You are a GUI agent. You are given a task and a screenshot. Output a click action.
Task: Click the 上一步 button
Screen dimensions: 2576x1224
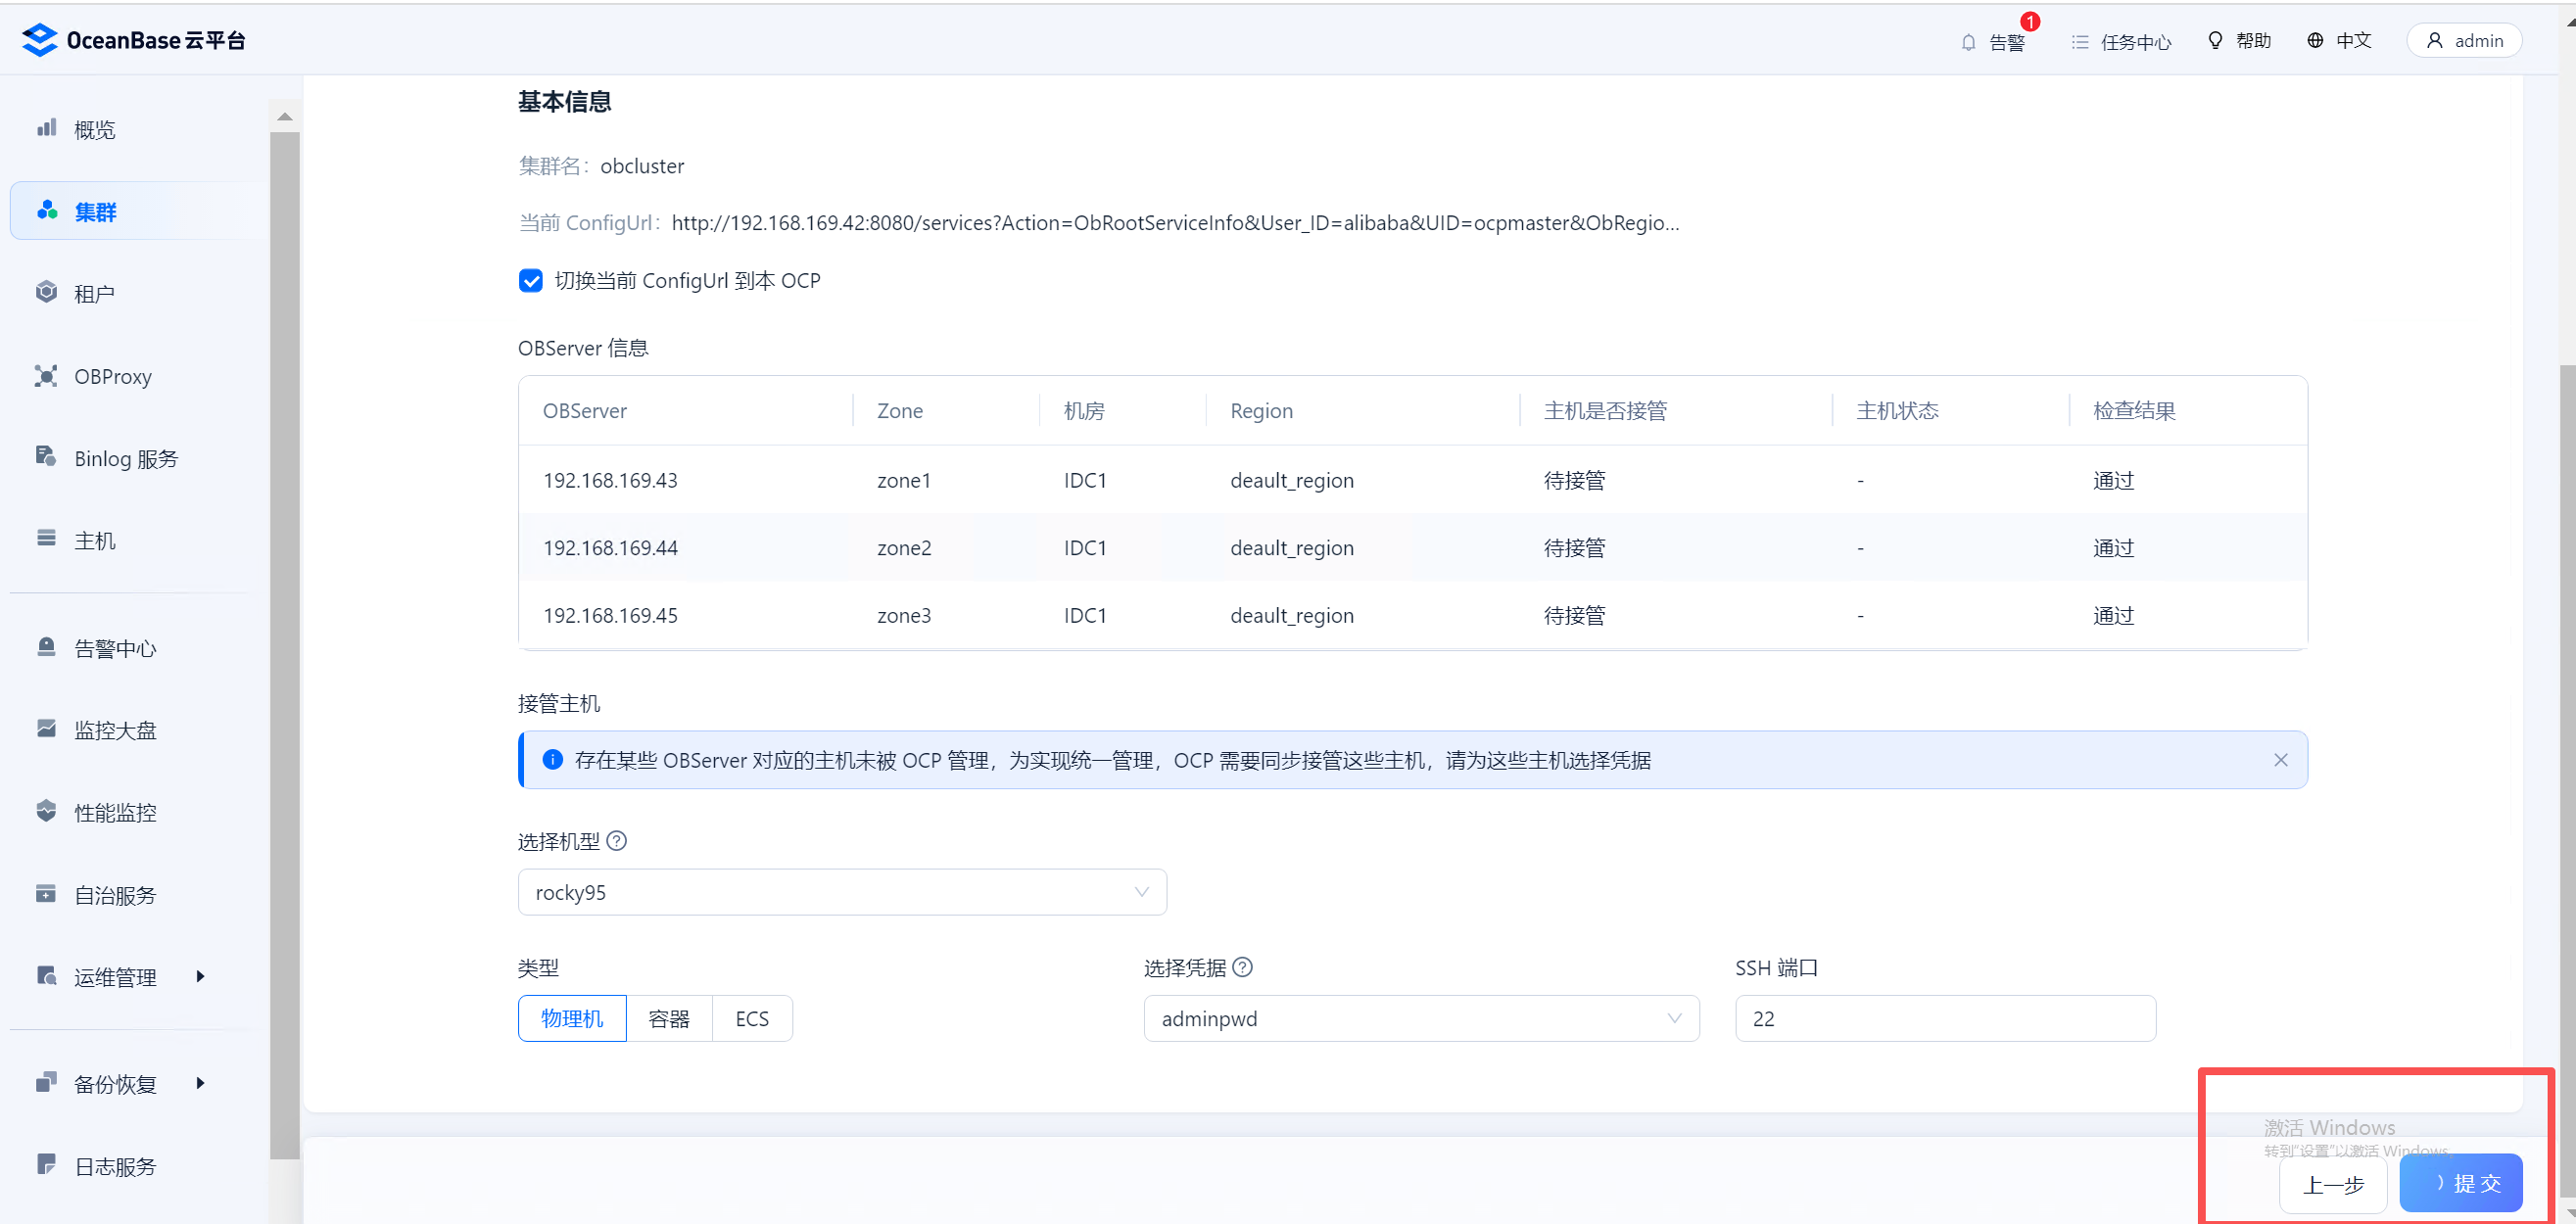pos(2332,1185)
